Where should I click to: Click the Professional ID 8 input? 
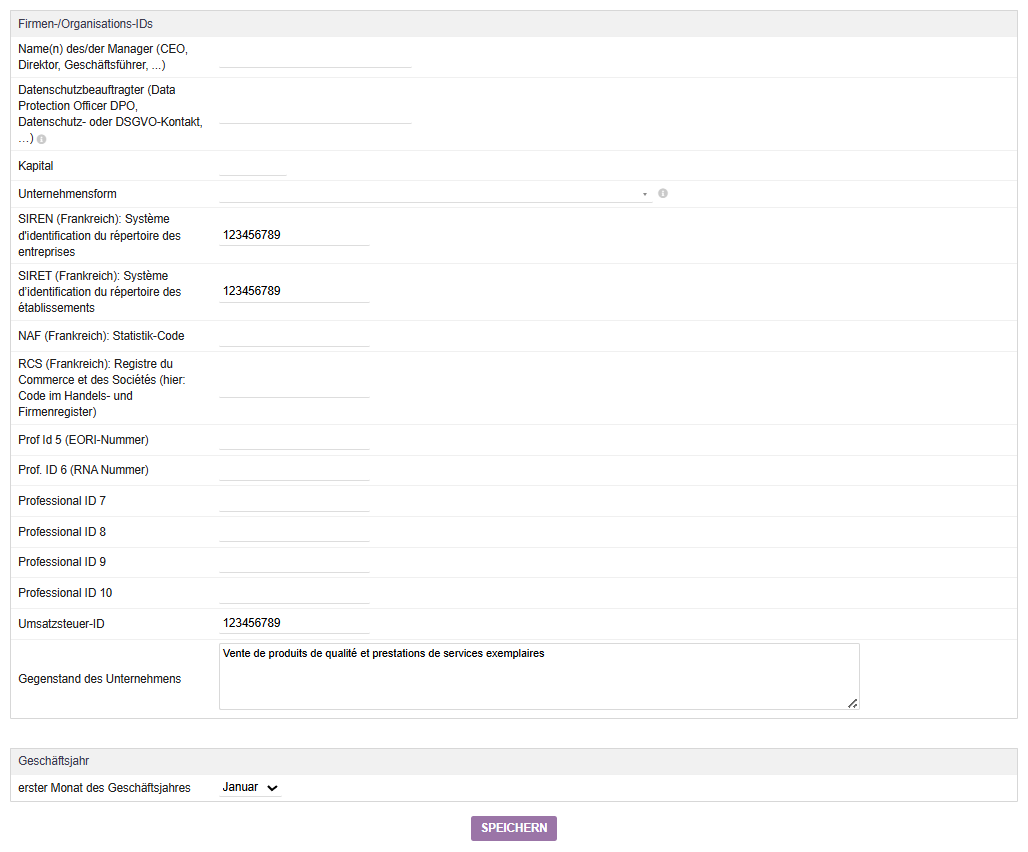(294, 532)
